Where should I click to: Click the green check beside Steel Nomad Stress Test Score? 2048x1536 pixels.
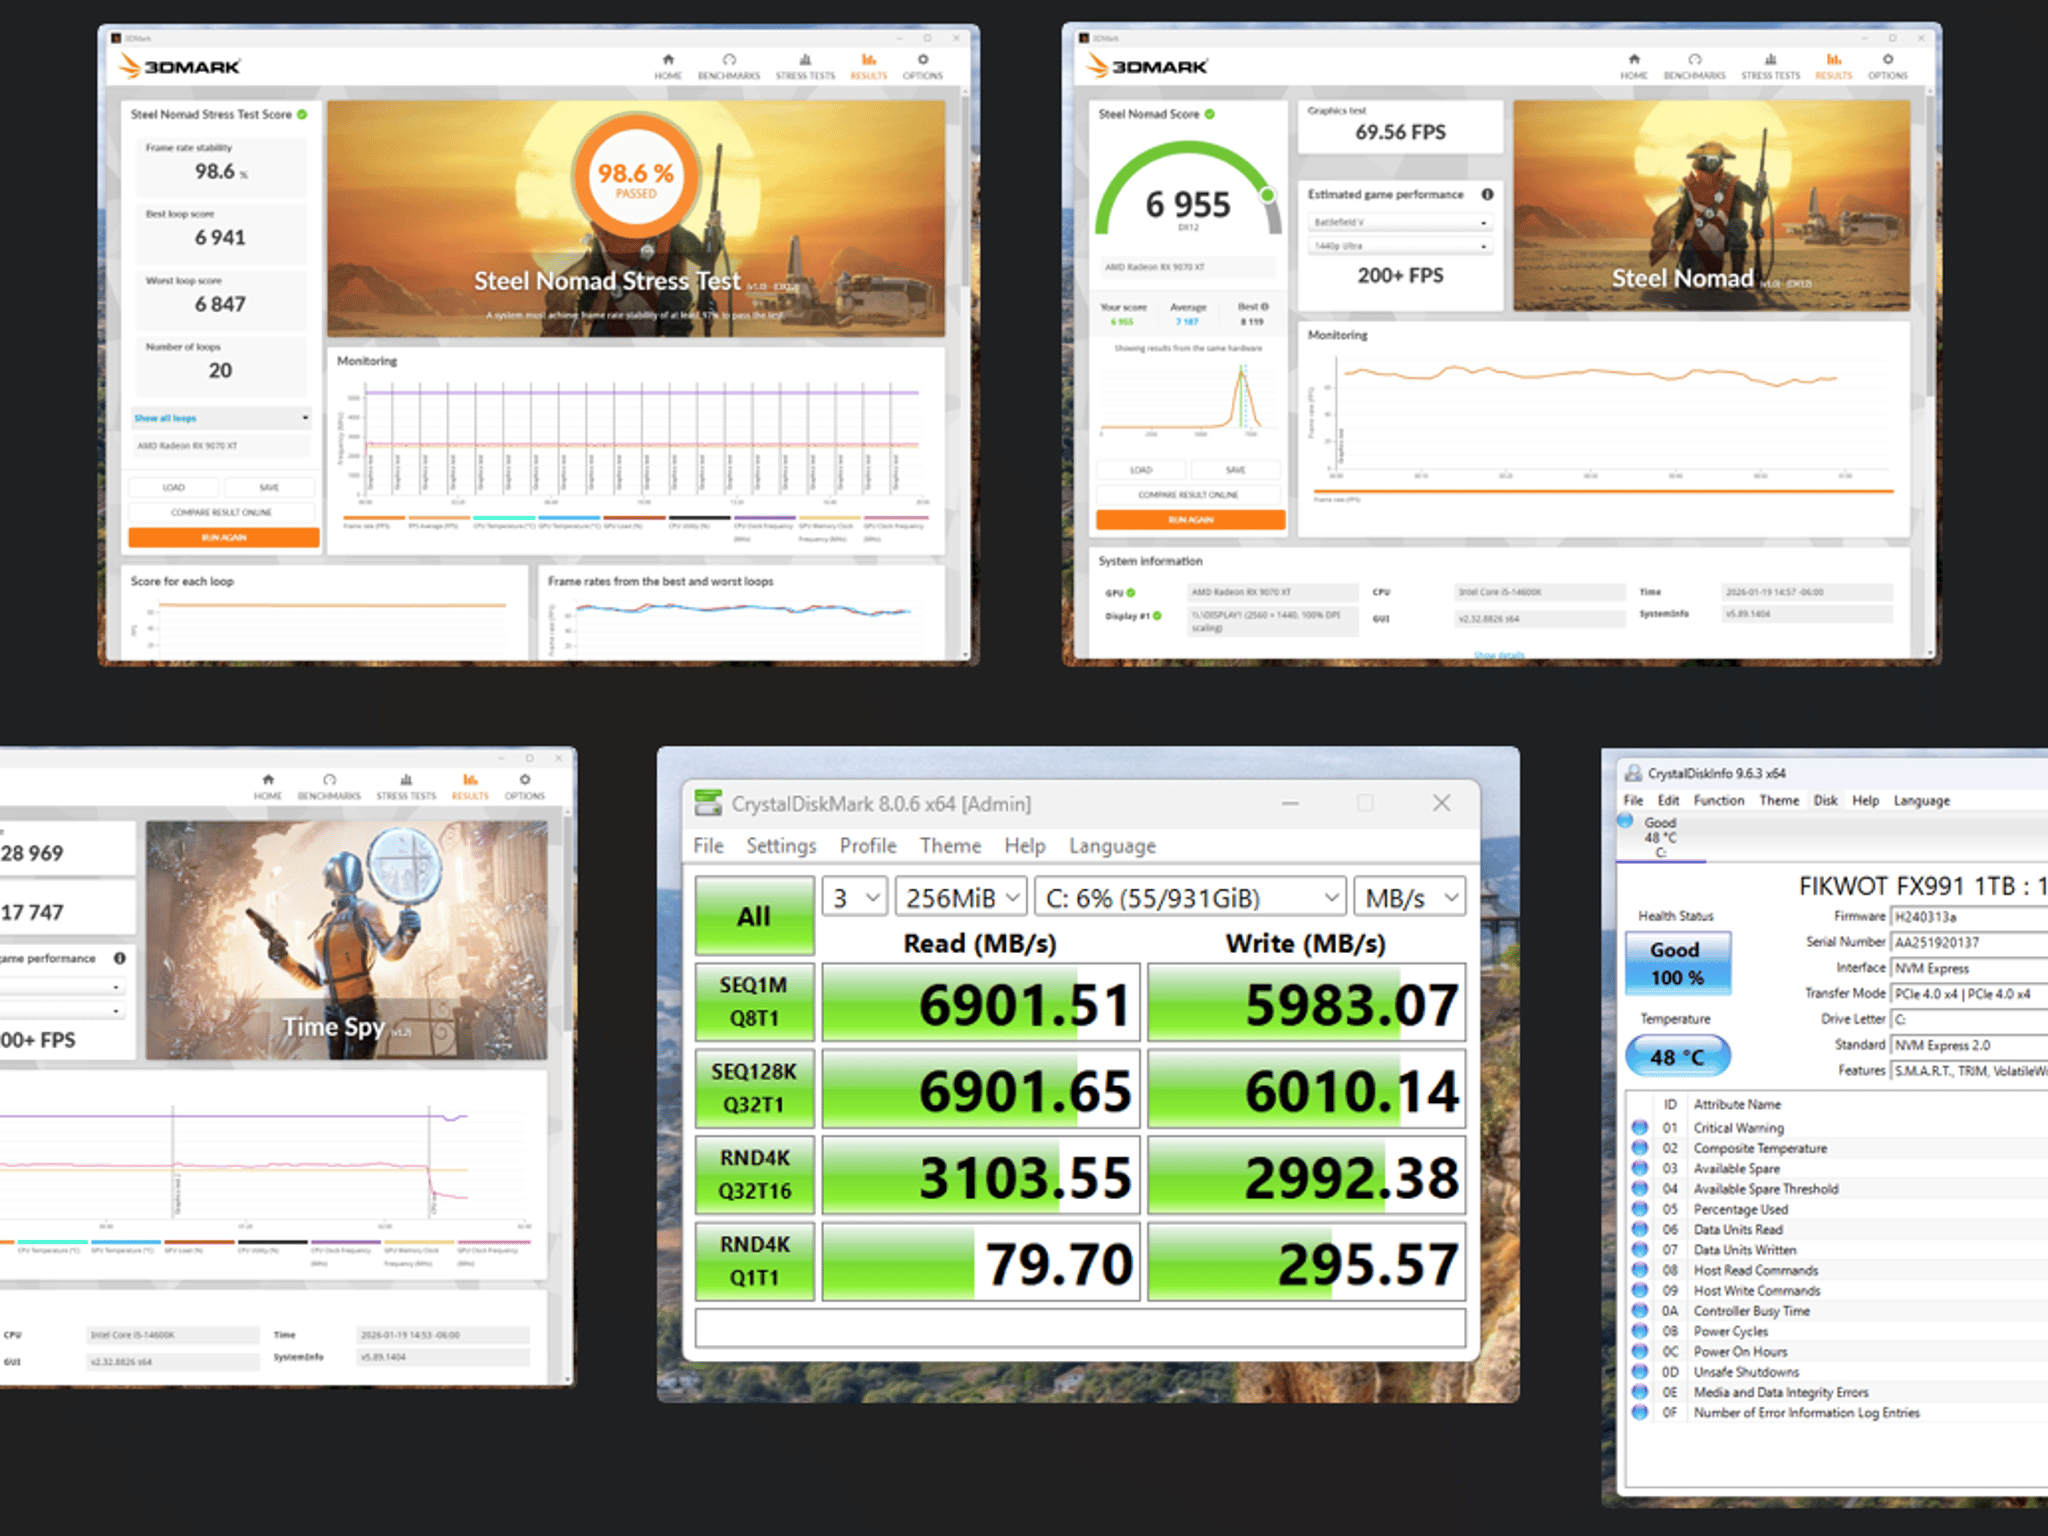[302, 114]
